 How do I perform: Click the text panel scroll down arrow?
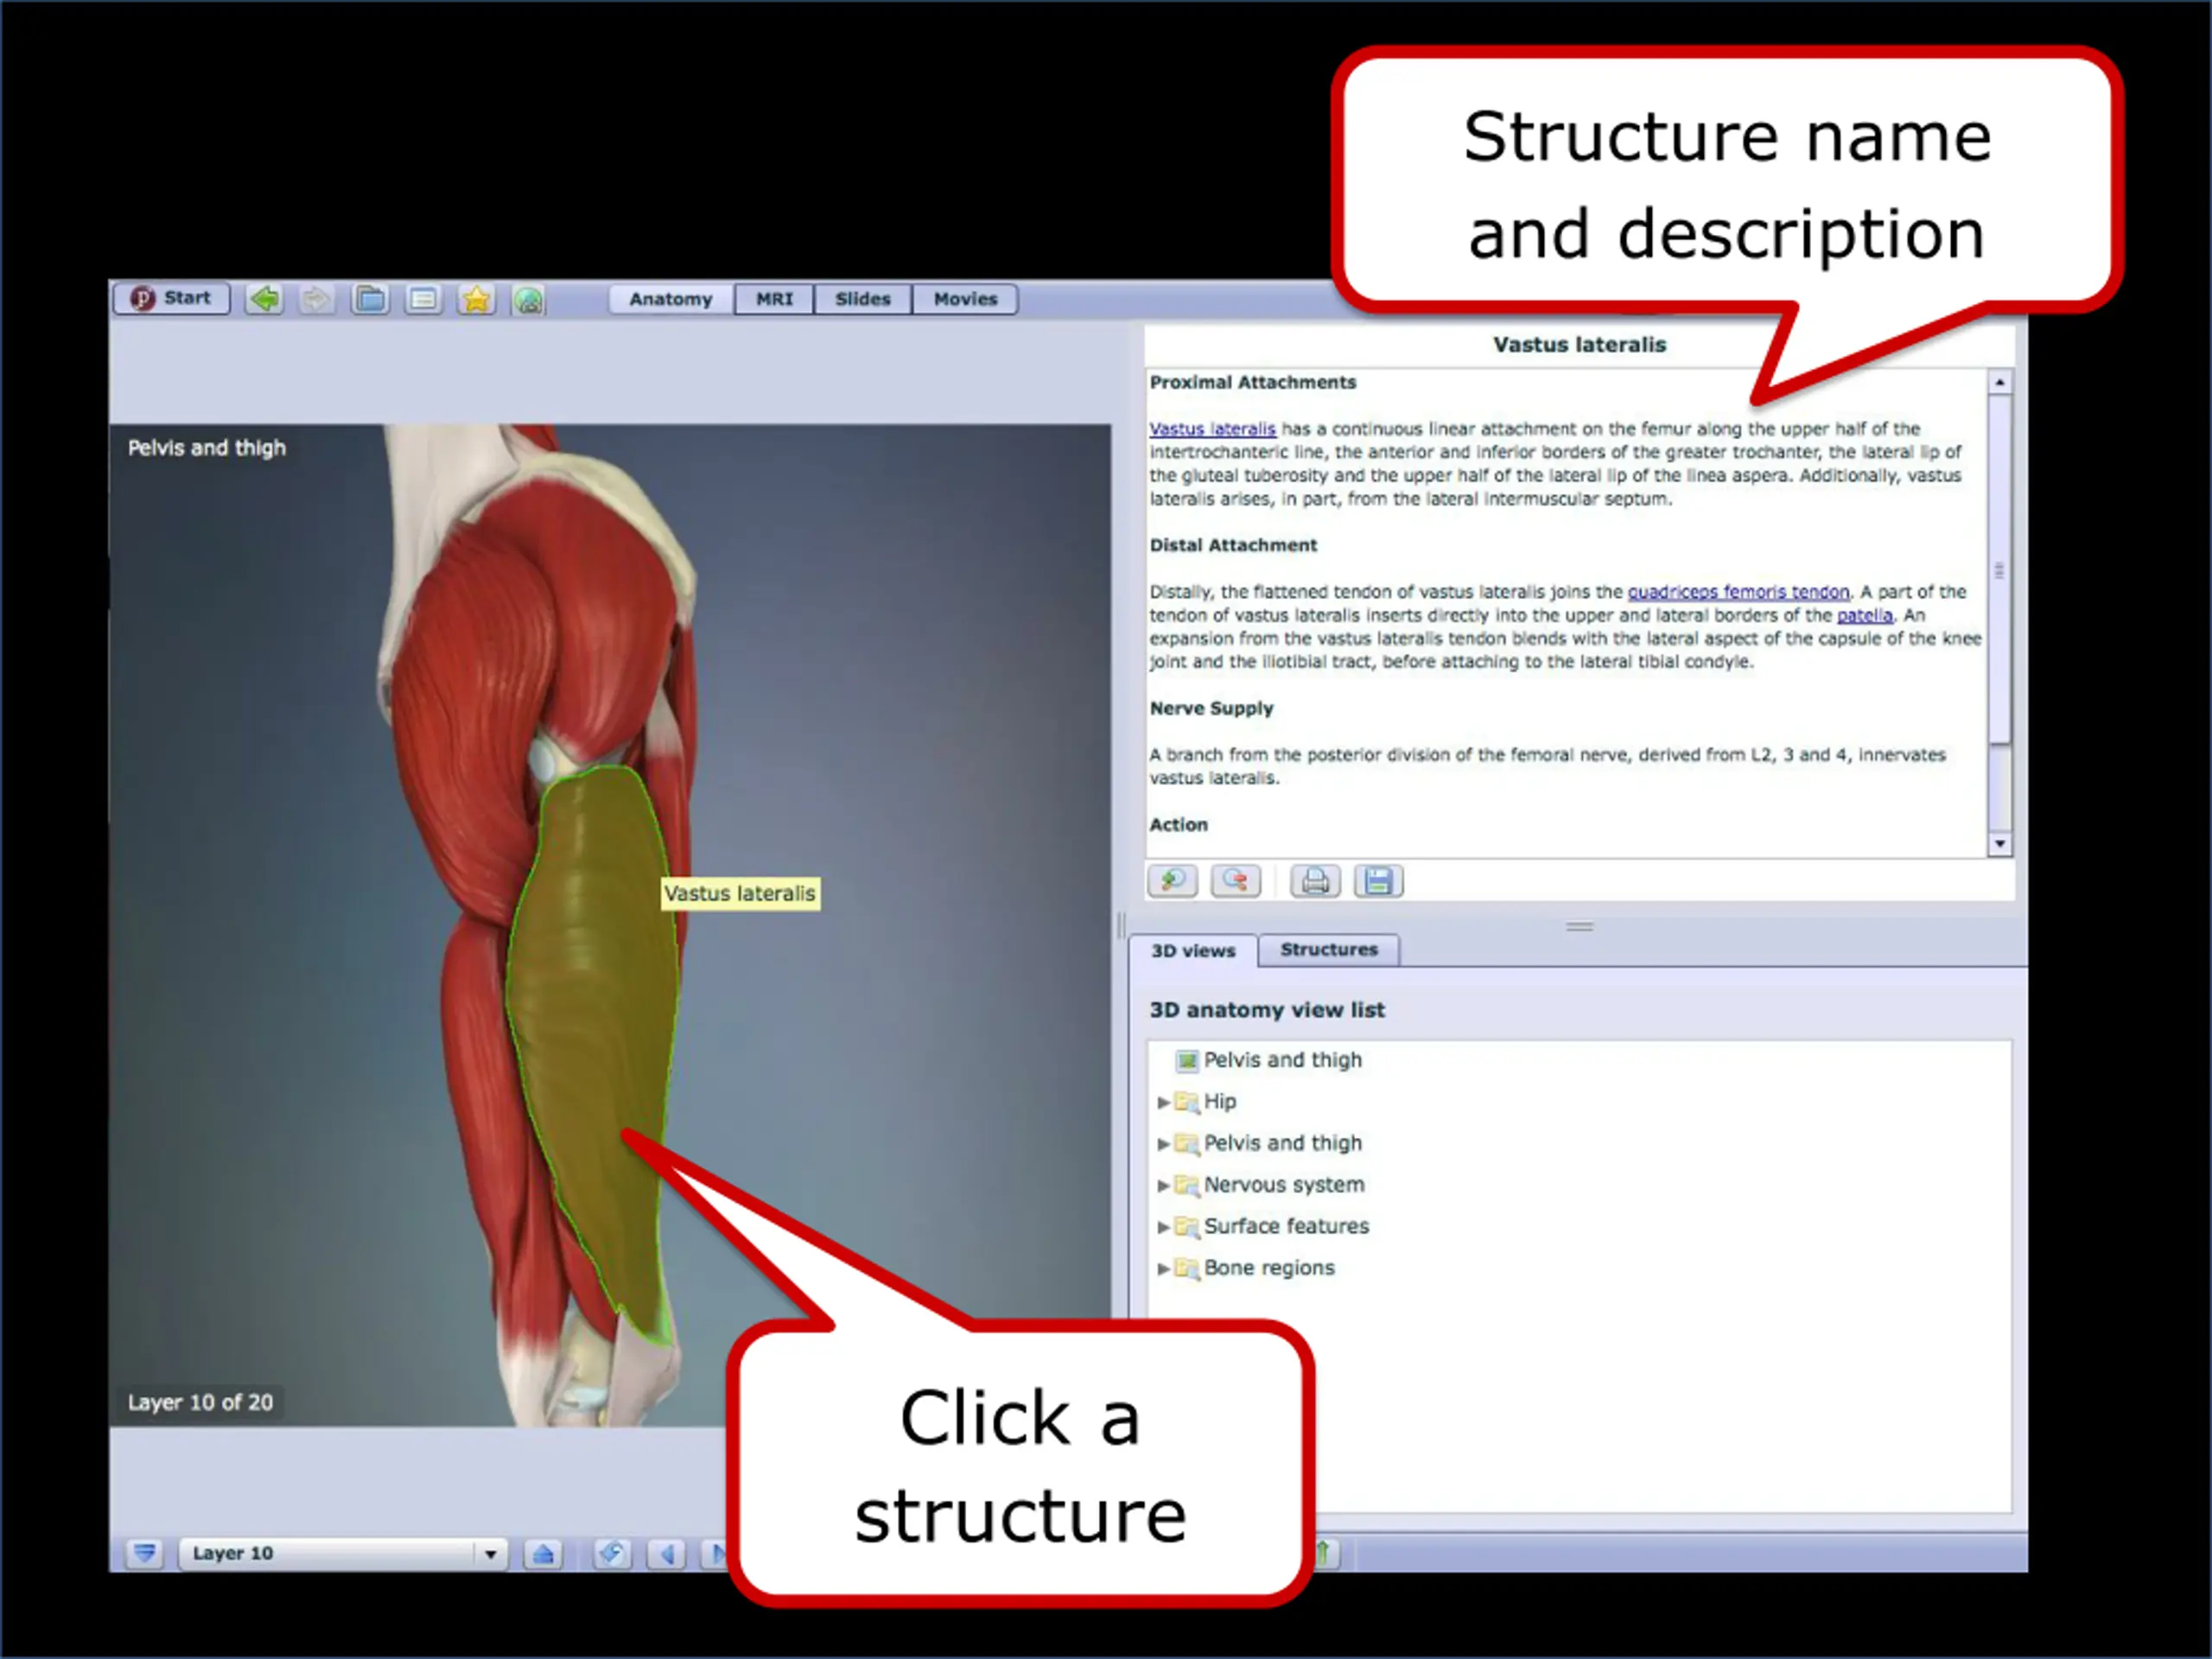(x=1999, y=844)
